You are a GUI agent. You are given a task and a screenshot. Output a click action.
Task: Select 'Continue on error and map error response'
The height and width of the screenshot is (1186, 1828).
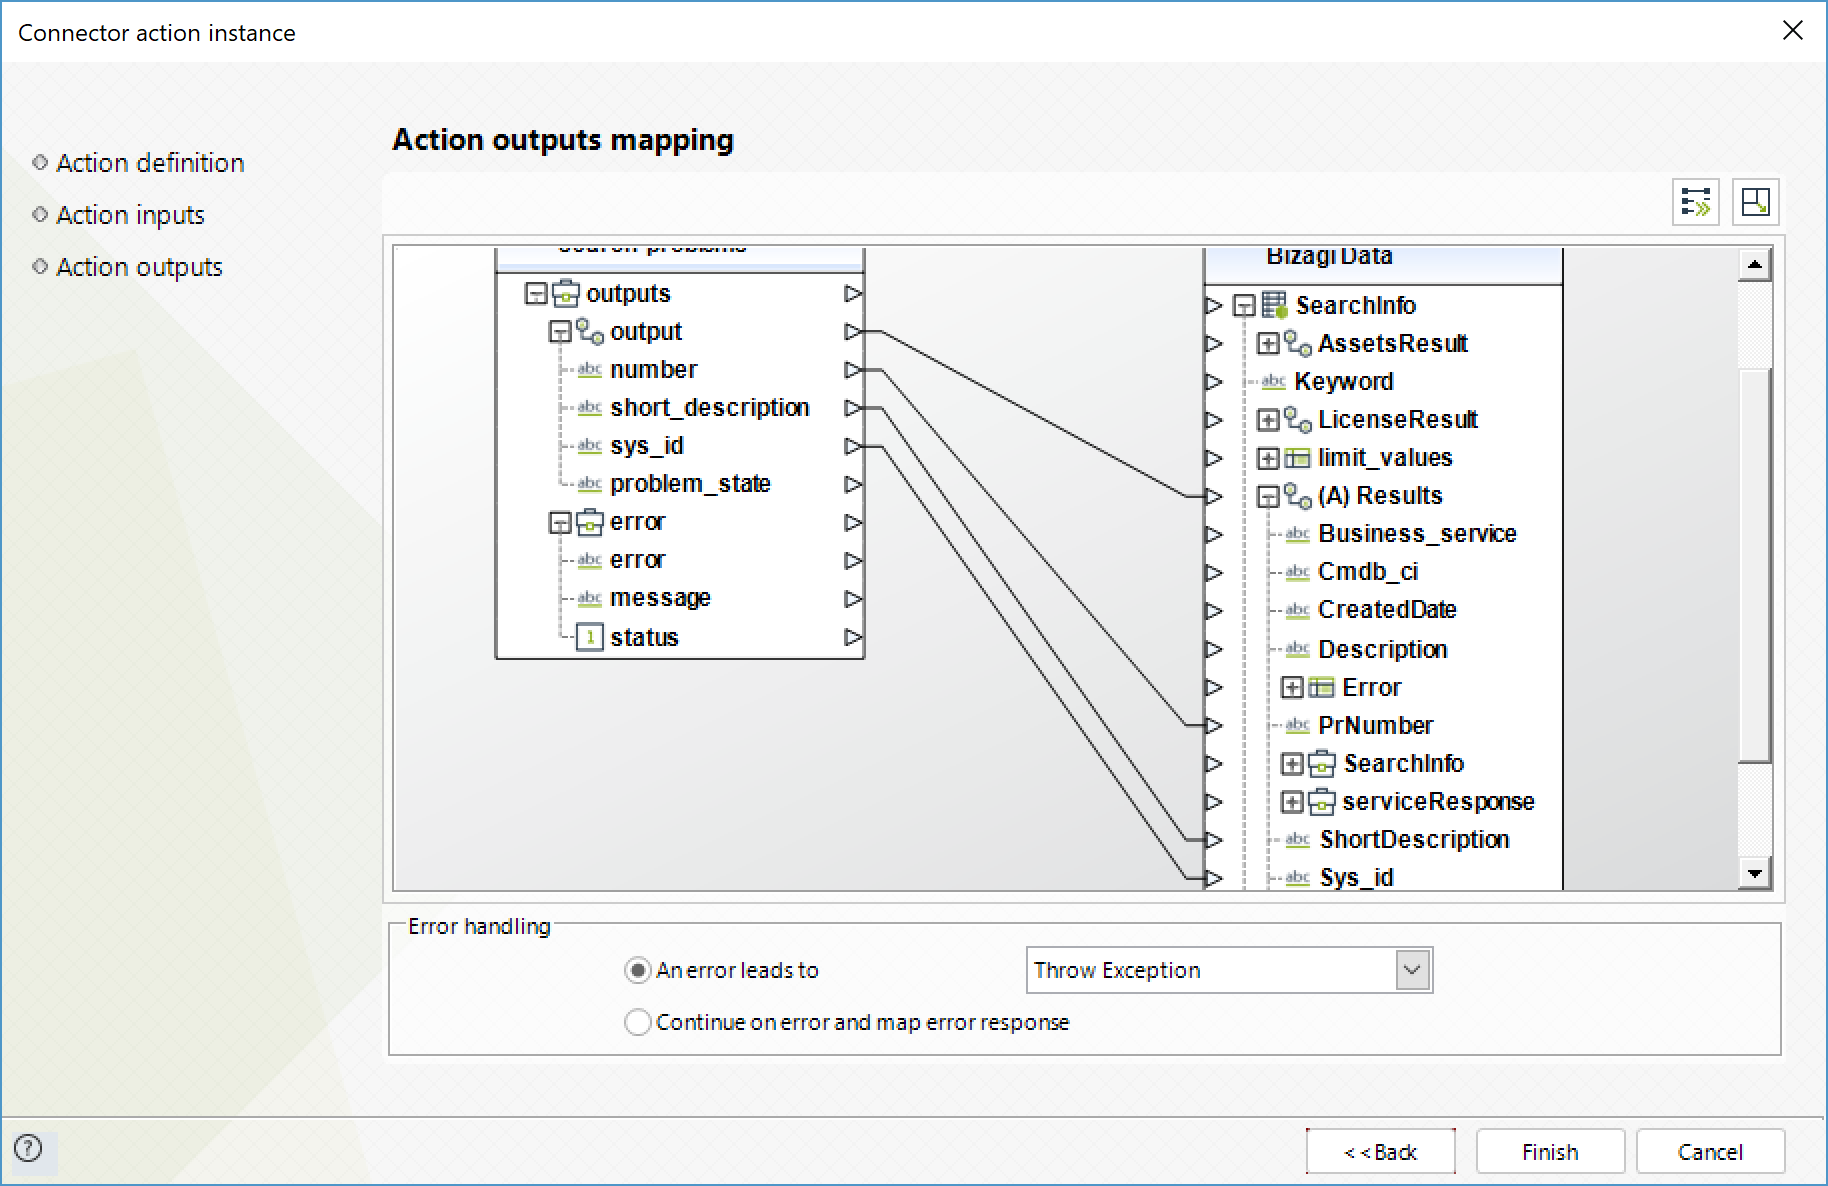click(x=637, y=1022)
